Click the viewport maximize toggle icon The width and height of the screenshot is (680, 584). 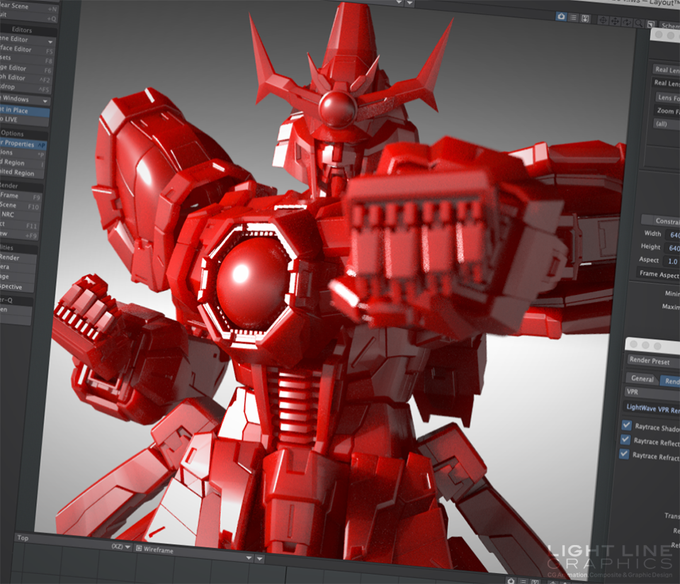coord(651,24)
